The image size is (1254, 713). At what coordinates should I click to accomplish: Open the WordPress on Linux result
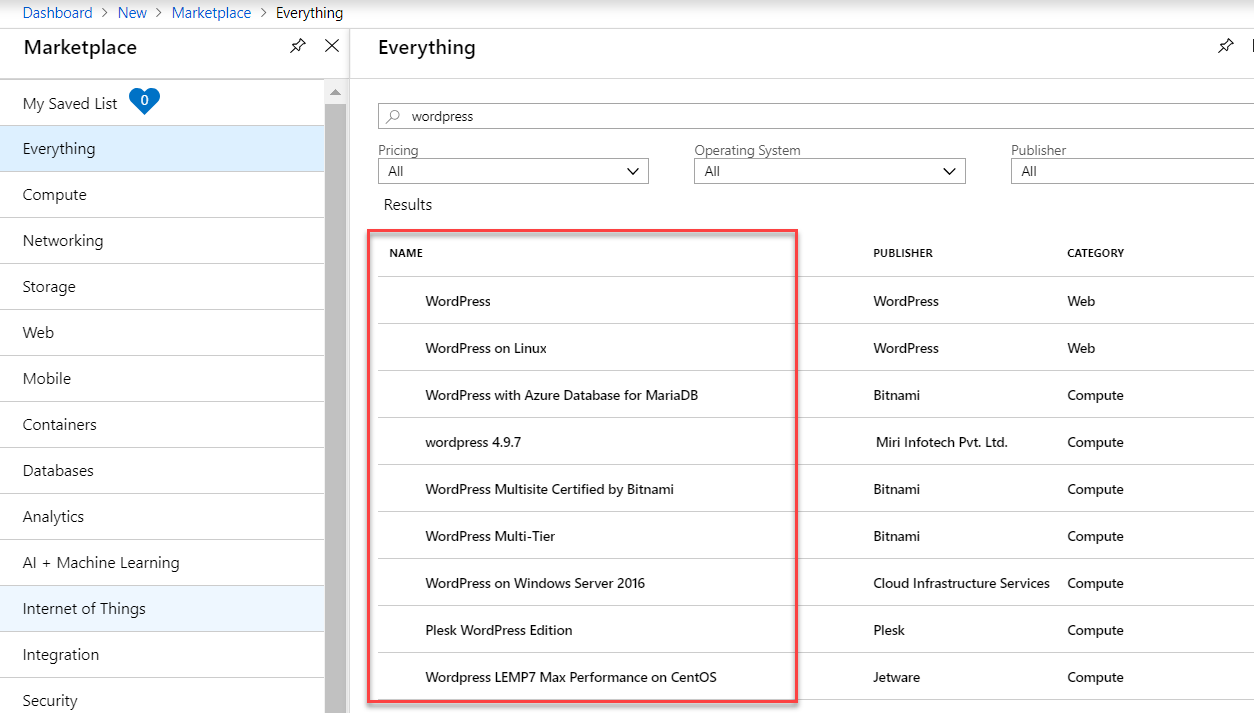(486, 348)
